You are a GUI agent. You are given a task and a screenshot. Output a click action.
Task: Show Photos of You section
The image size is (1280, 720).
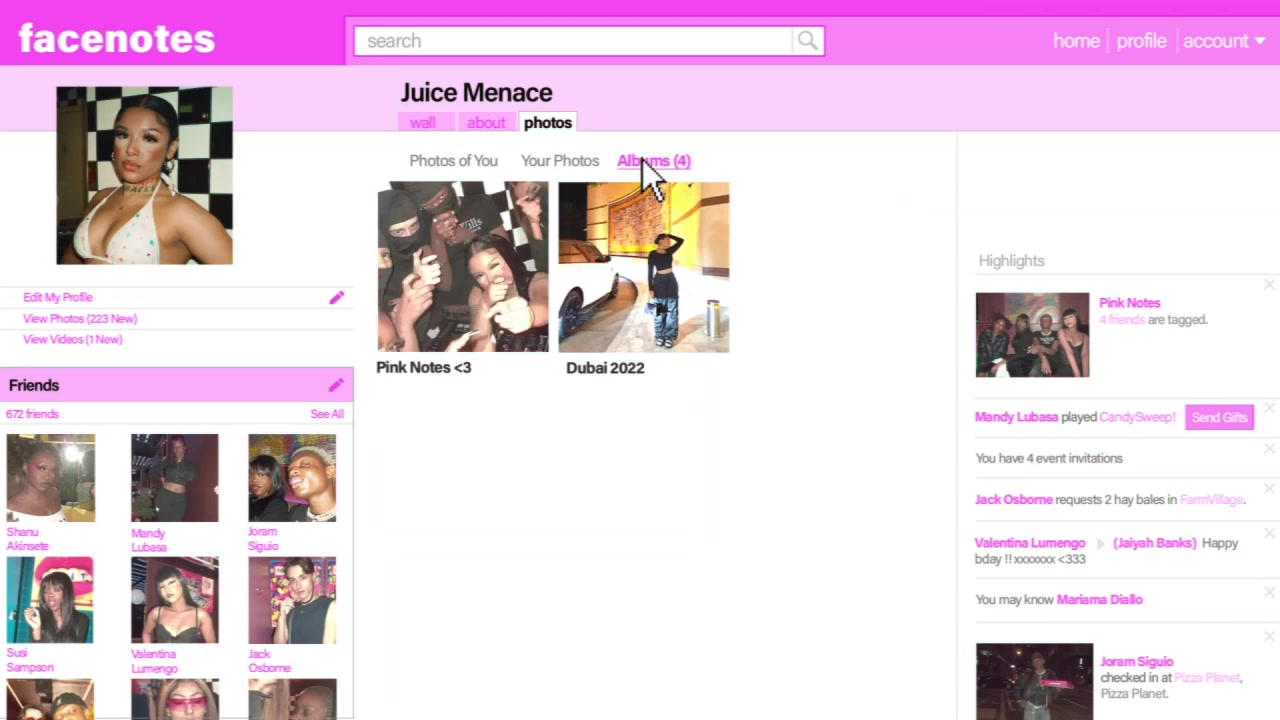coord(453,160)
